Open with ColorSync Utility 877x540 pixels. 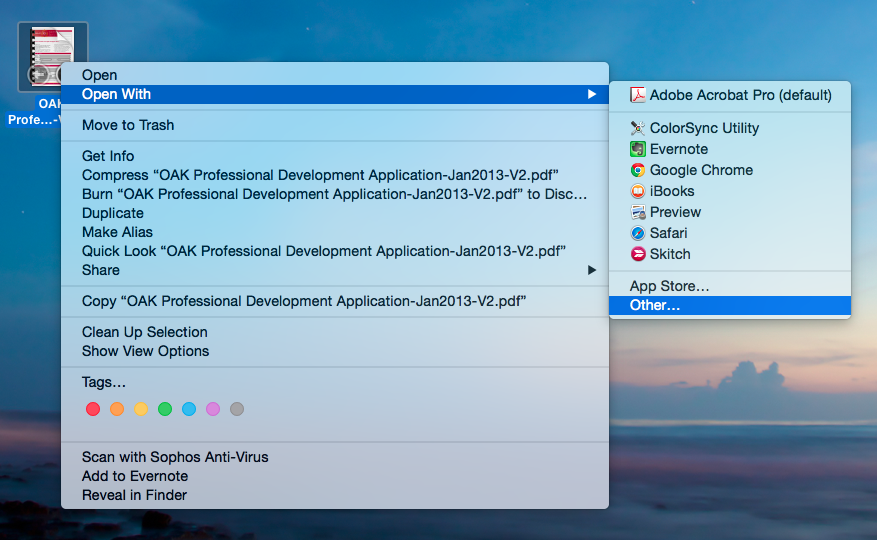point(730,128)
